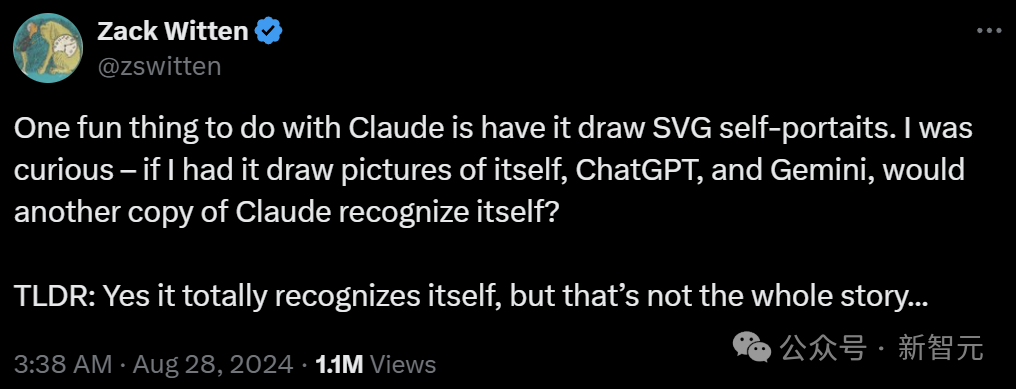Image resolution: width=1016 pixels, height=389 pixels.
Task: Visit the @zswitten handle link
Action: pyautogui.click(x=159, y=66)
